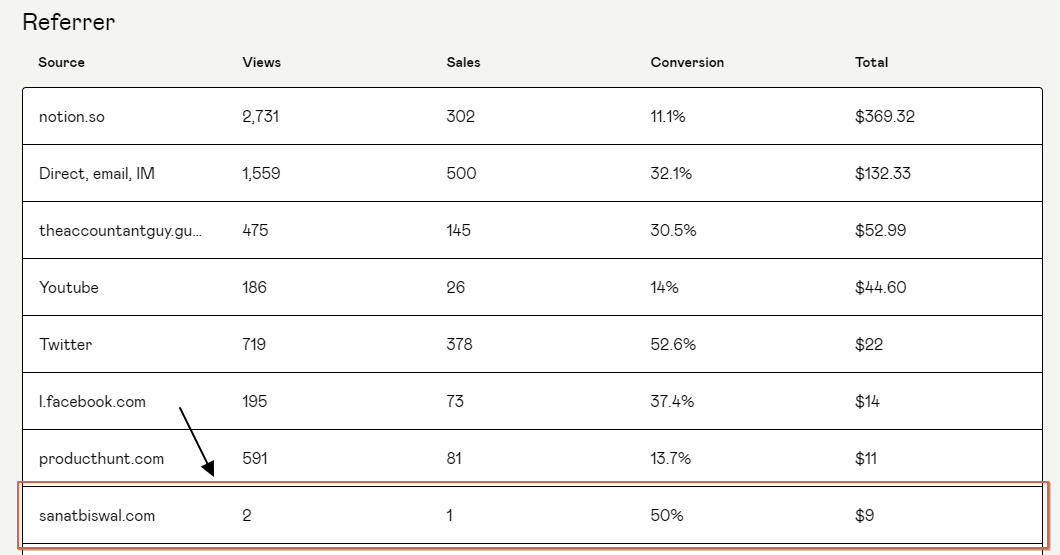Sort by Source column header
The height and width of the screenshot is (555, 1060).
[61, 62]
